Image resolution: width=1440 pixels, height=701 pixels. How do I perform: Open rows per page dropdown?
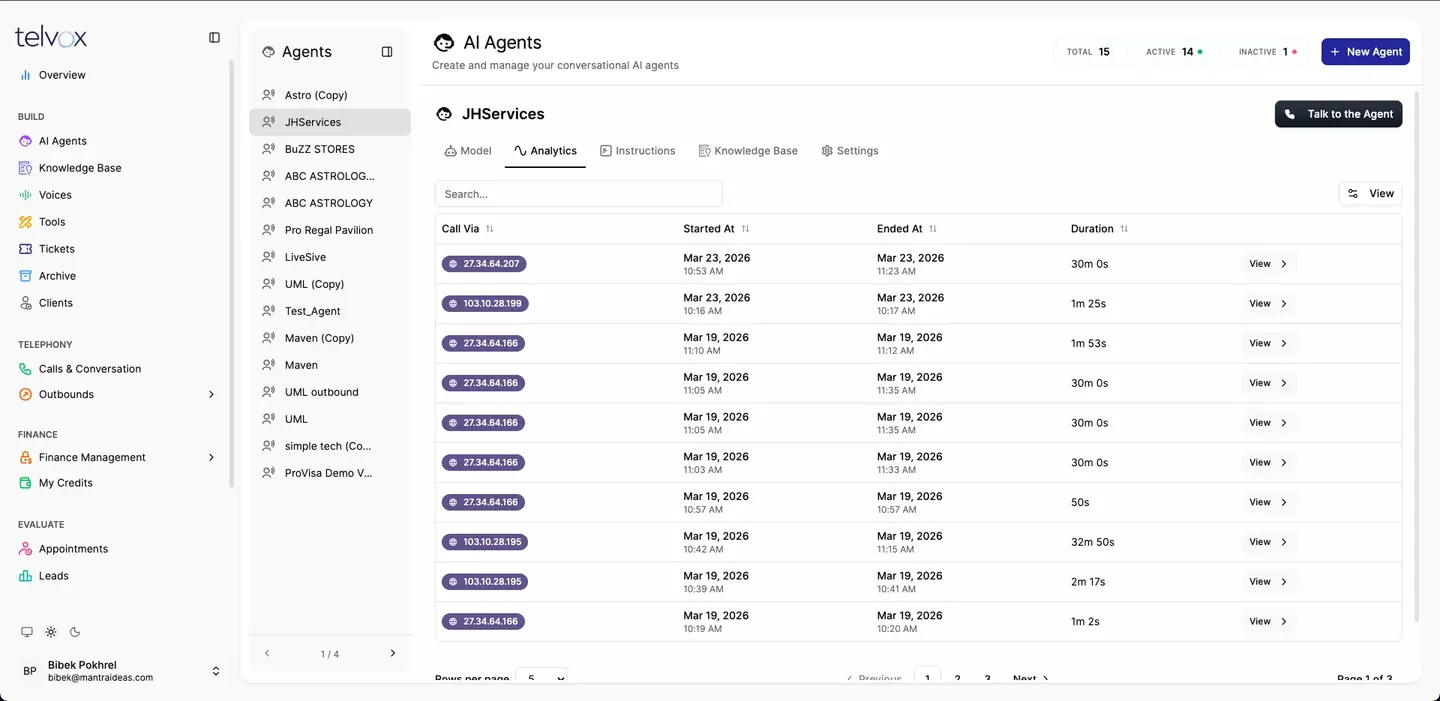click(541, 678)
